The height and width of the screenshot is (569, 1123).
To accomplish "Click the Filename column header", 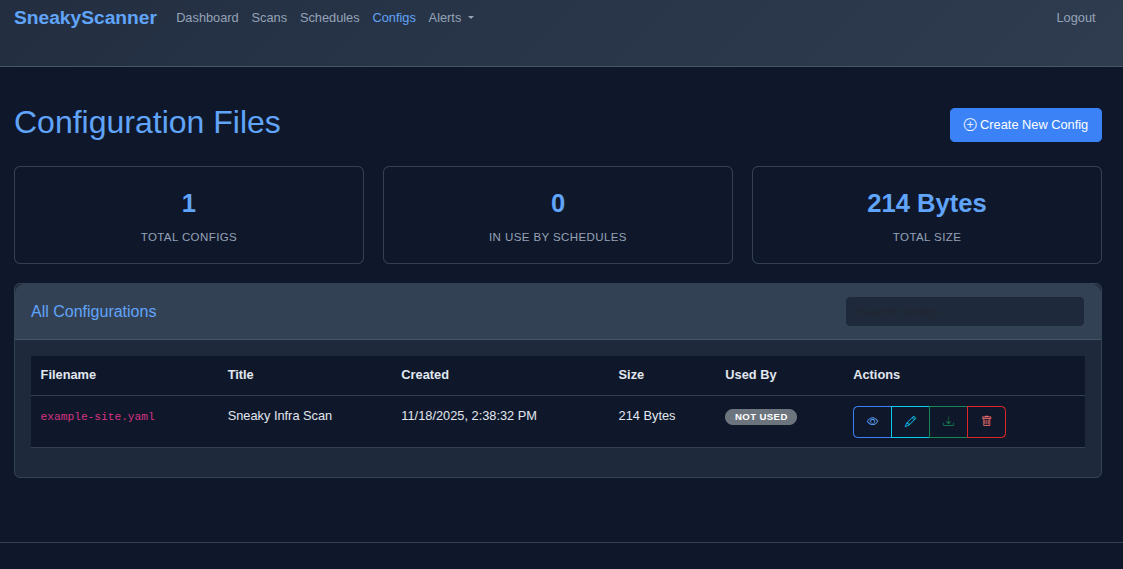I will [x=68, y=375].
